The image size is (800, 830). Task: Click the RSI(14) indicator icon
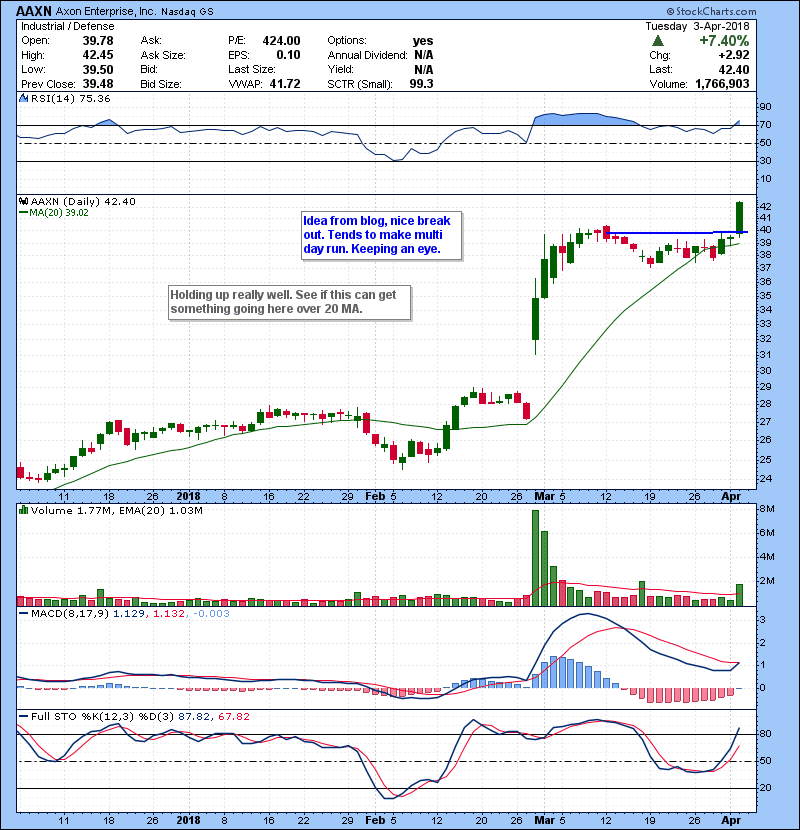coord(23,98)
